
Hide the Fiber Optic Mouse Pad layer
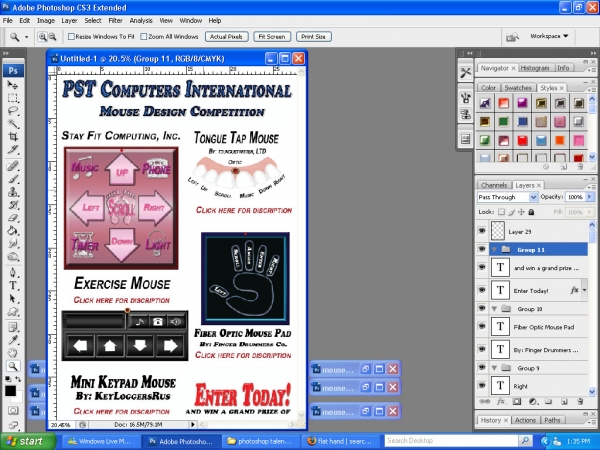click(x=482, y=326)
